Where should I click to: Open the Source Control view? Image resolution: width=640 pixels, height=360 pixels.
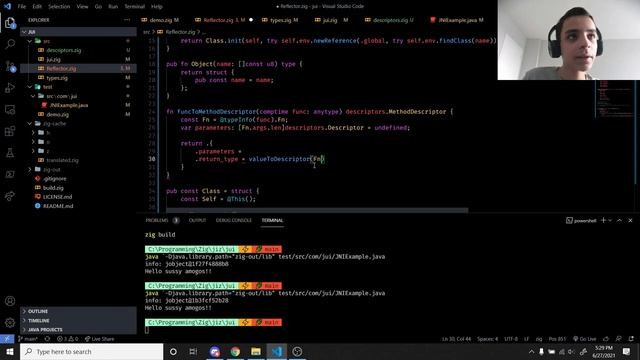(10, 66)
